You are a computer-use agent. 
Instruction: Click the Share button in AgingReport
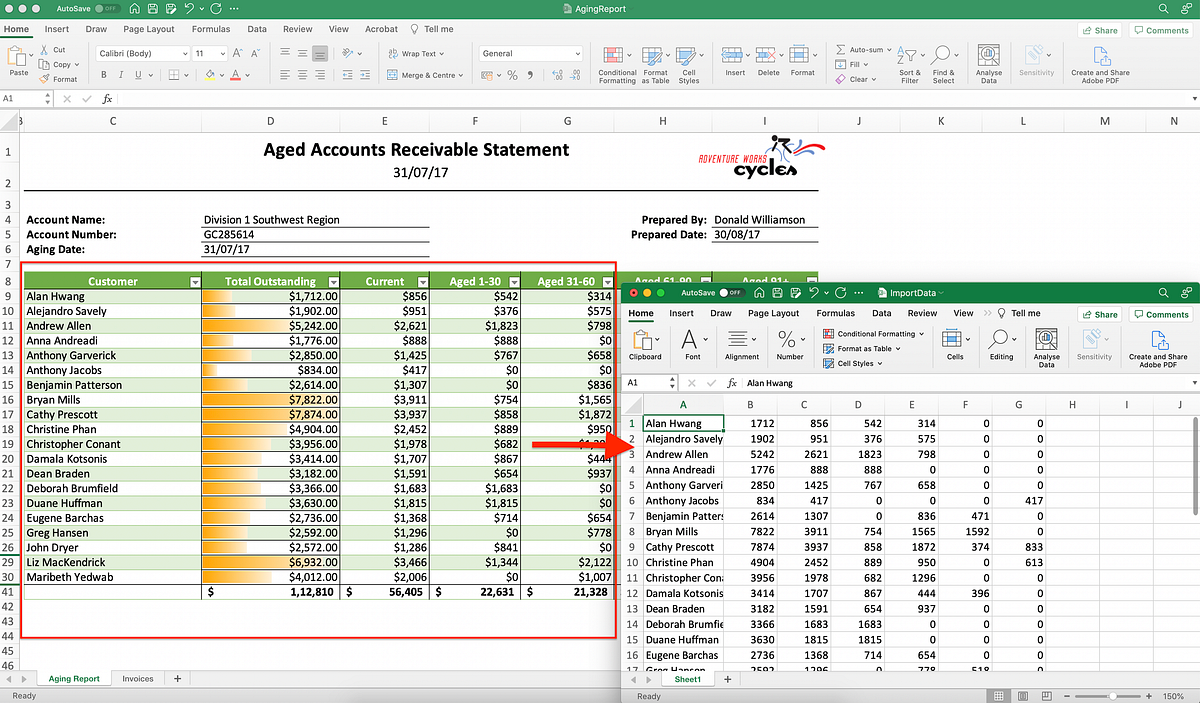click(x=1098, y=29)
